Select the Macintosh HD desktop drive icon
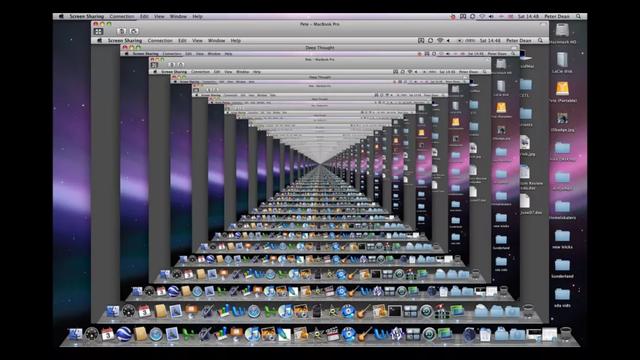The image size is (640, 360). (562, 33)
